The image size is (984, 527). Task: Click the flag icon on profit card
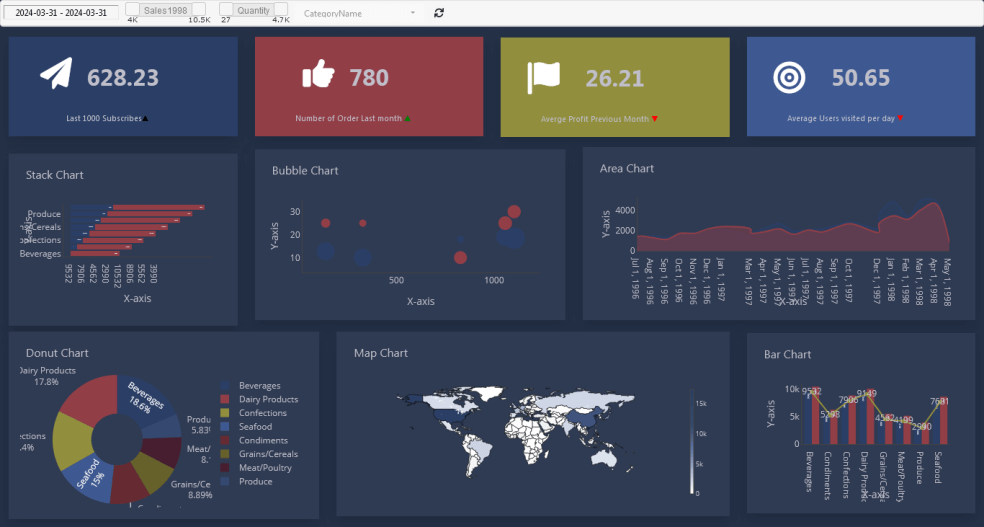point(543,78)
